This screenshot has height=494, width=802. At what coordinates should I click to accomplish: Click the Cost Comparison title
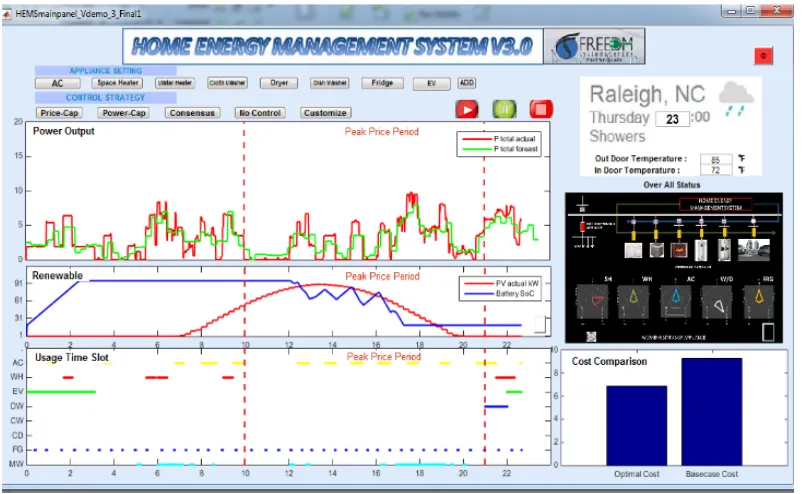point(609,362)
